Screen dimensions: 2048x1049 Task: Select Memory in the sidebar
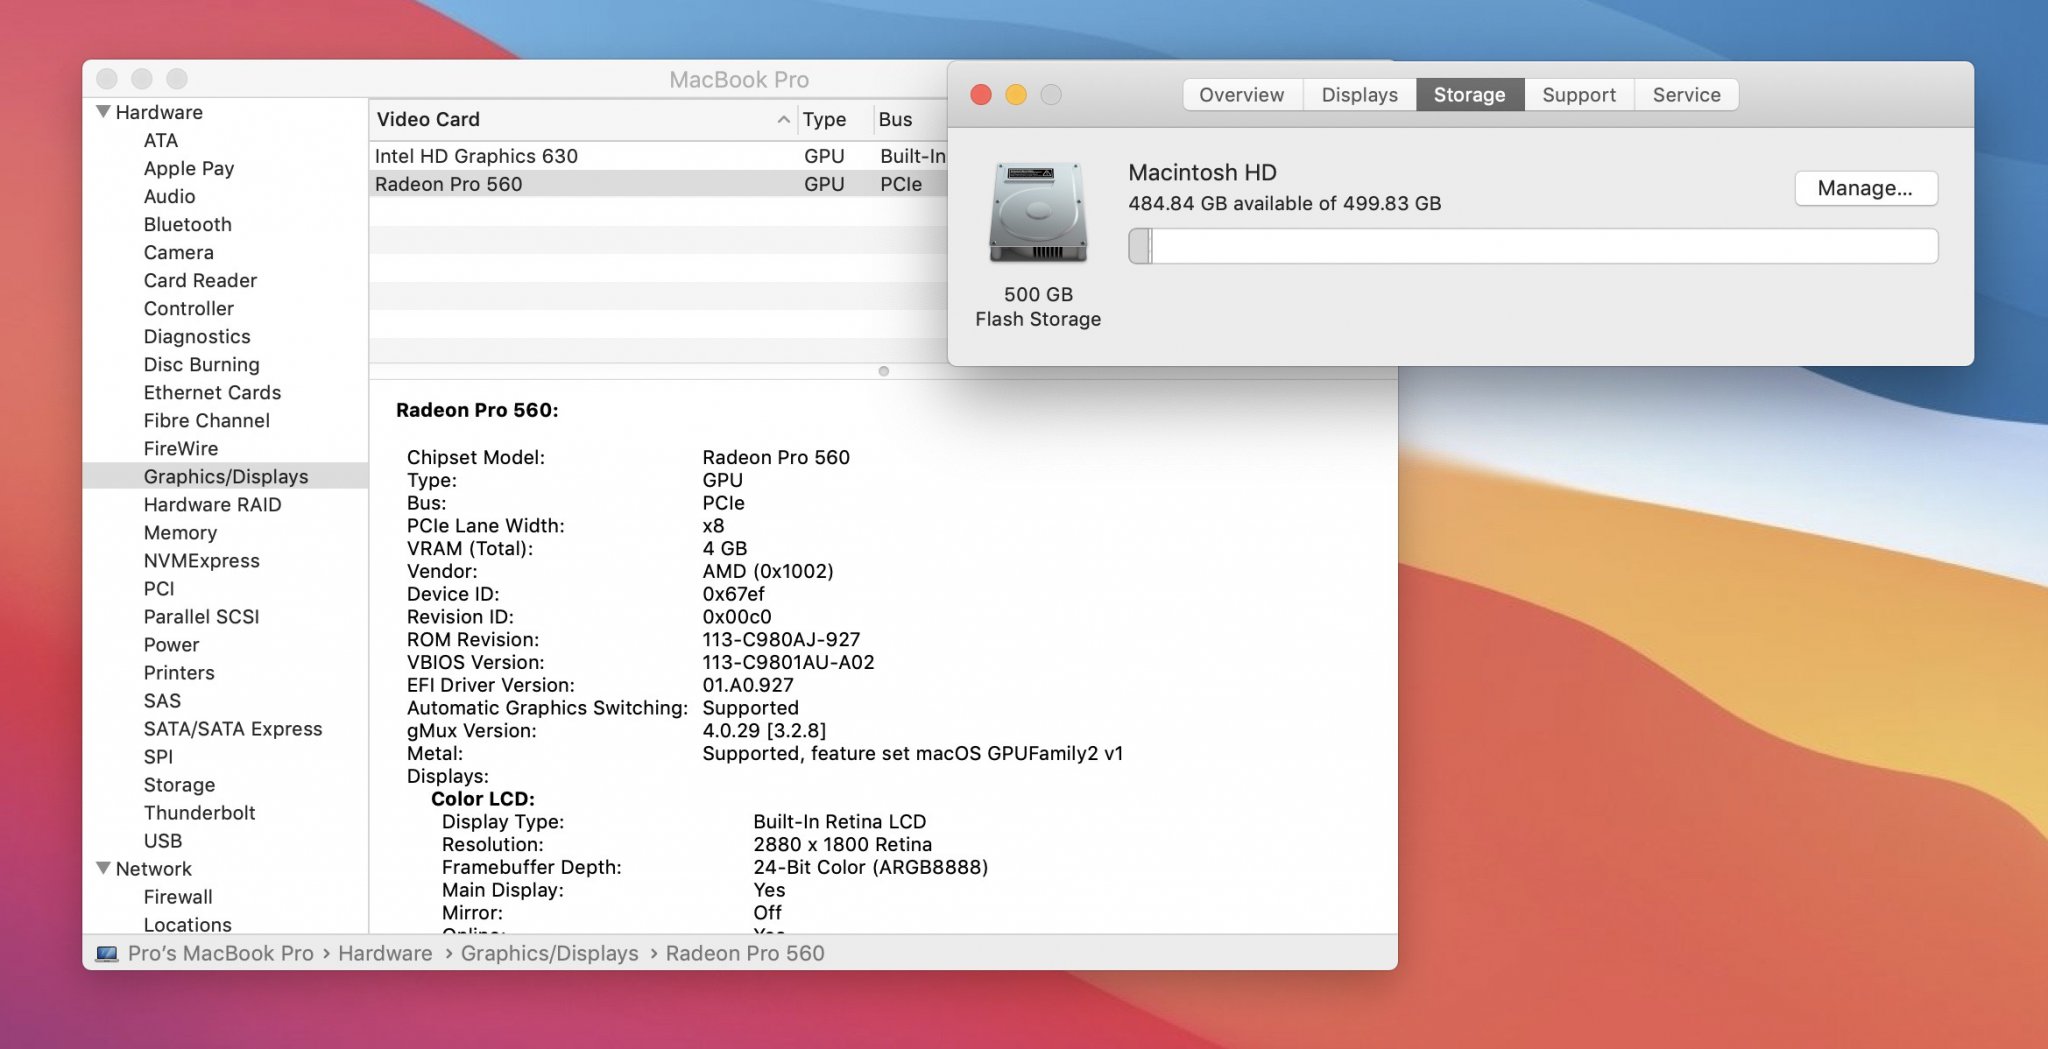180,532
